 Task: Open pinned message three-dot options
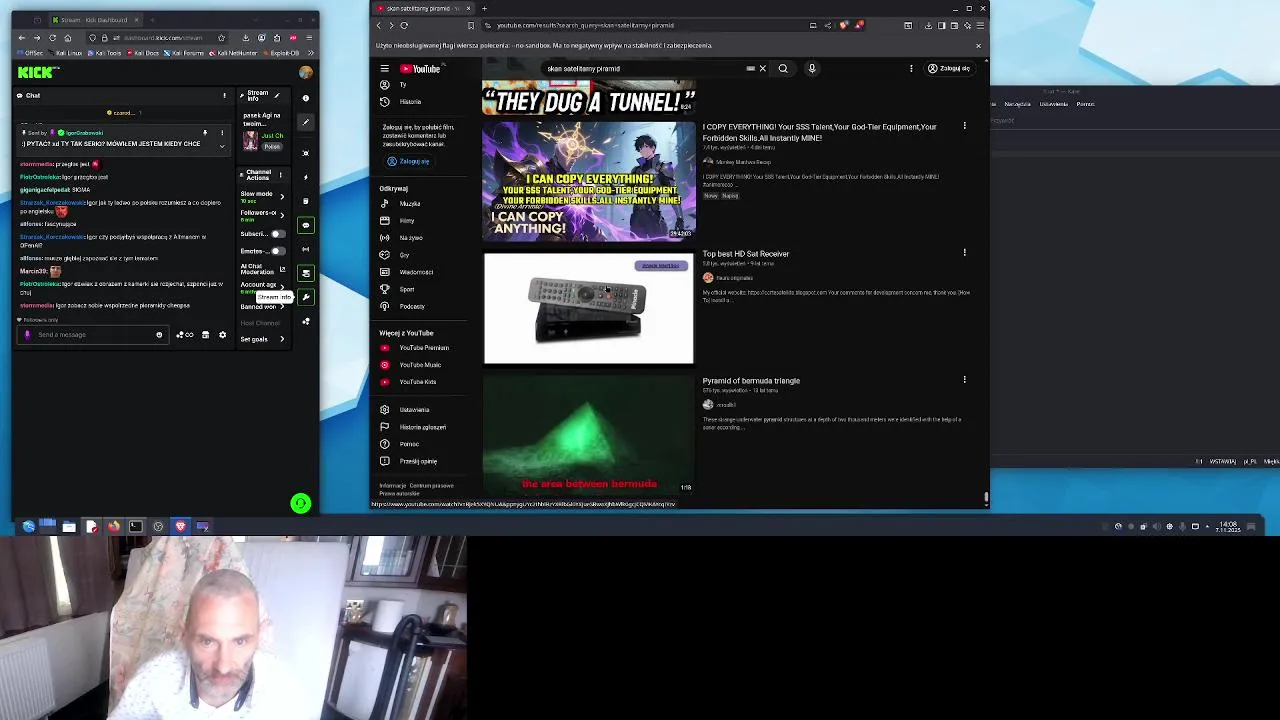222,133
